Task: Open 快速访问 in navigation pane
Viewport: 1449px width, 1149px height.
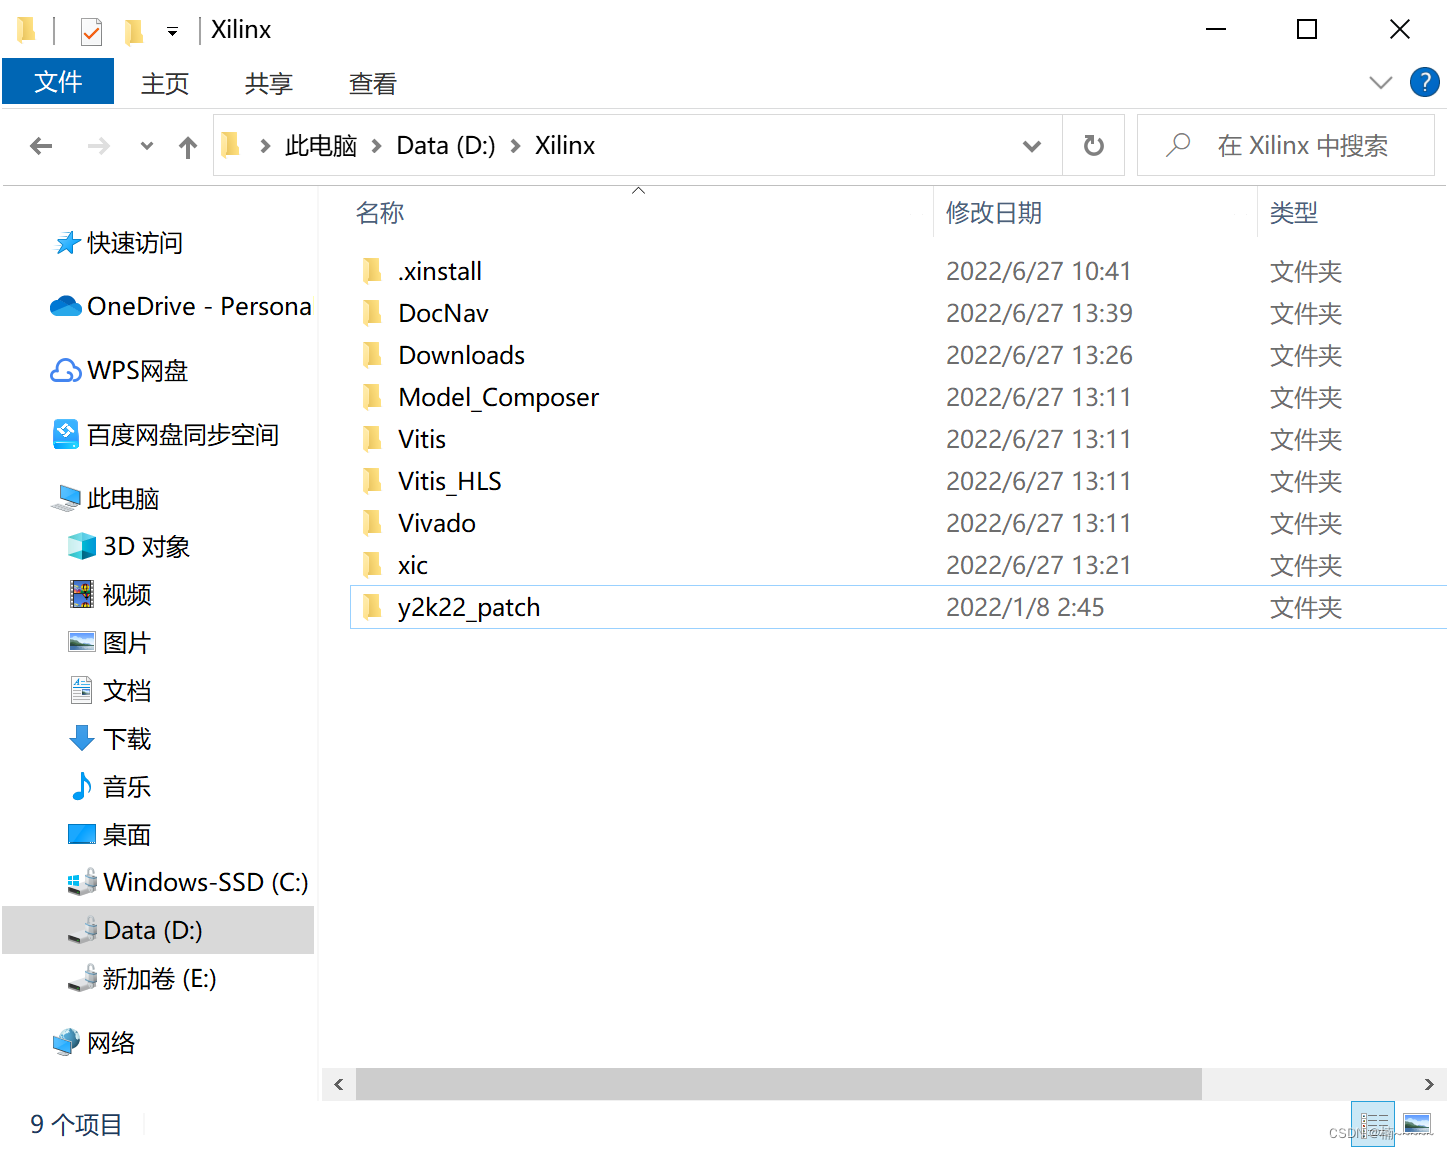Action: 119,243
